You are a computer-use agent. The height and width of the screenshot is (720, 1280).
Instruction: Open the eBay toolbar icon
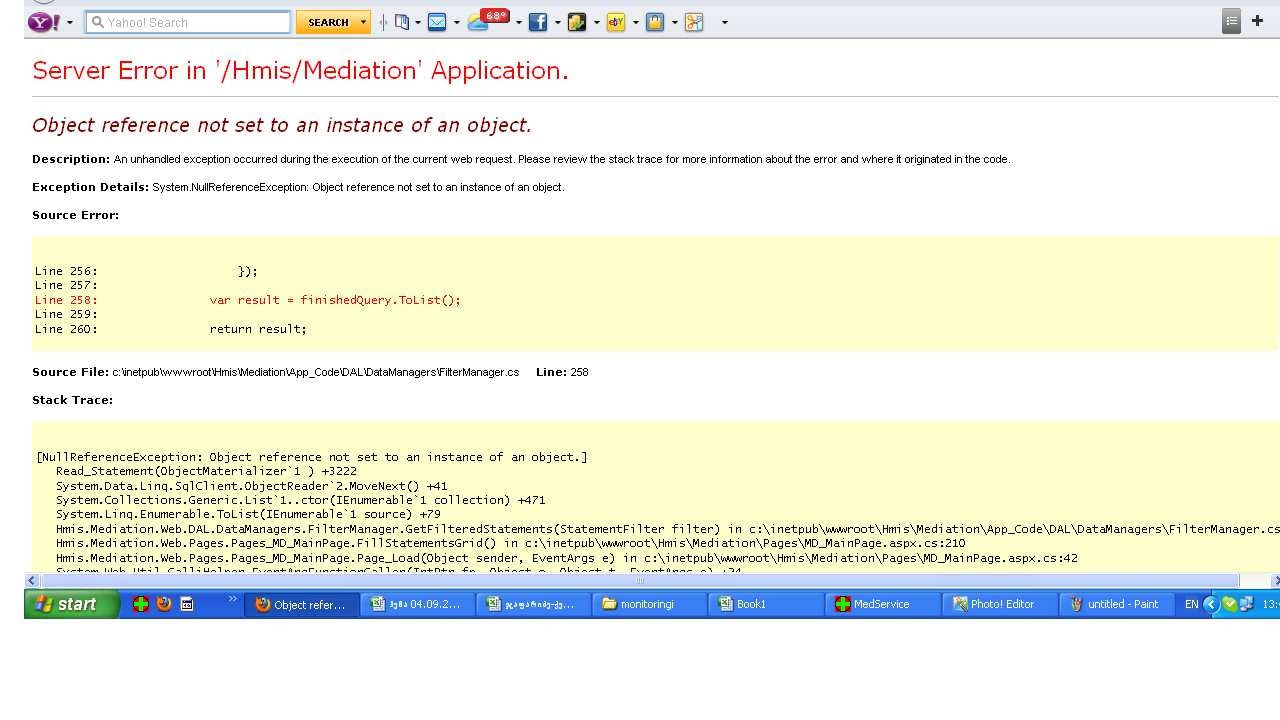pos(616,22)
